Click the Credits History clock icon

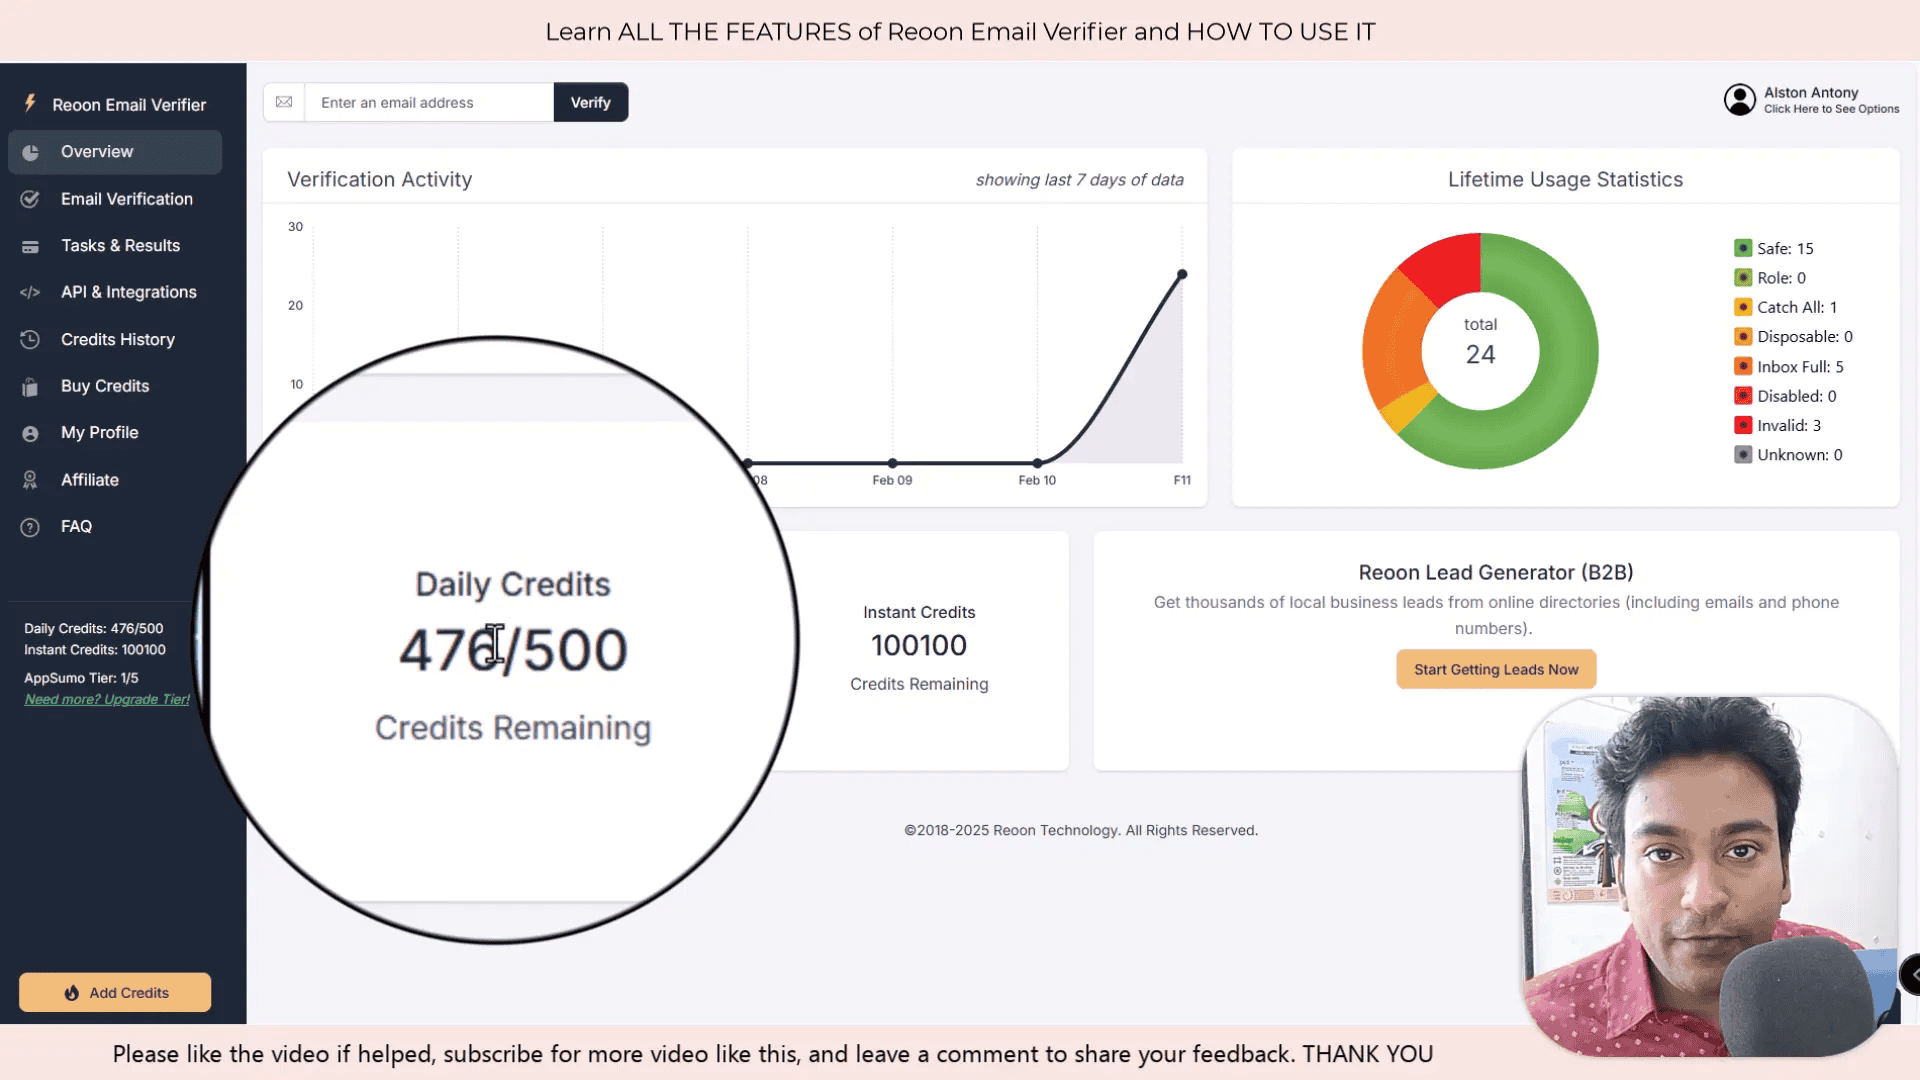[x=30, y=340]
